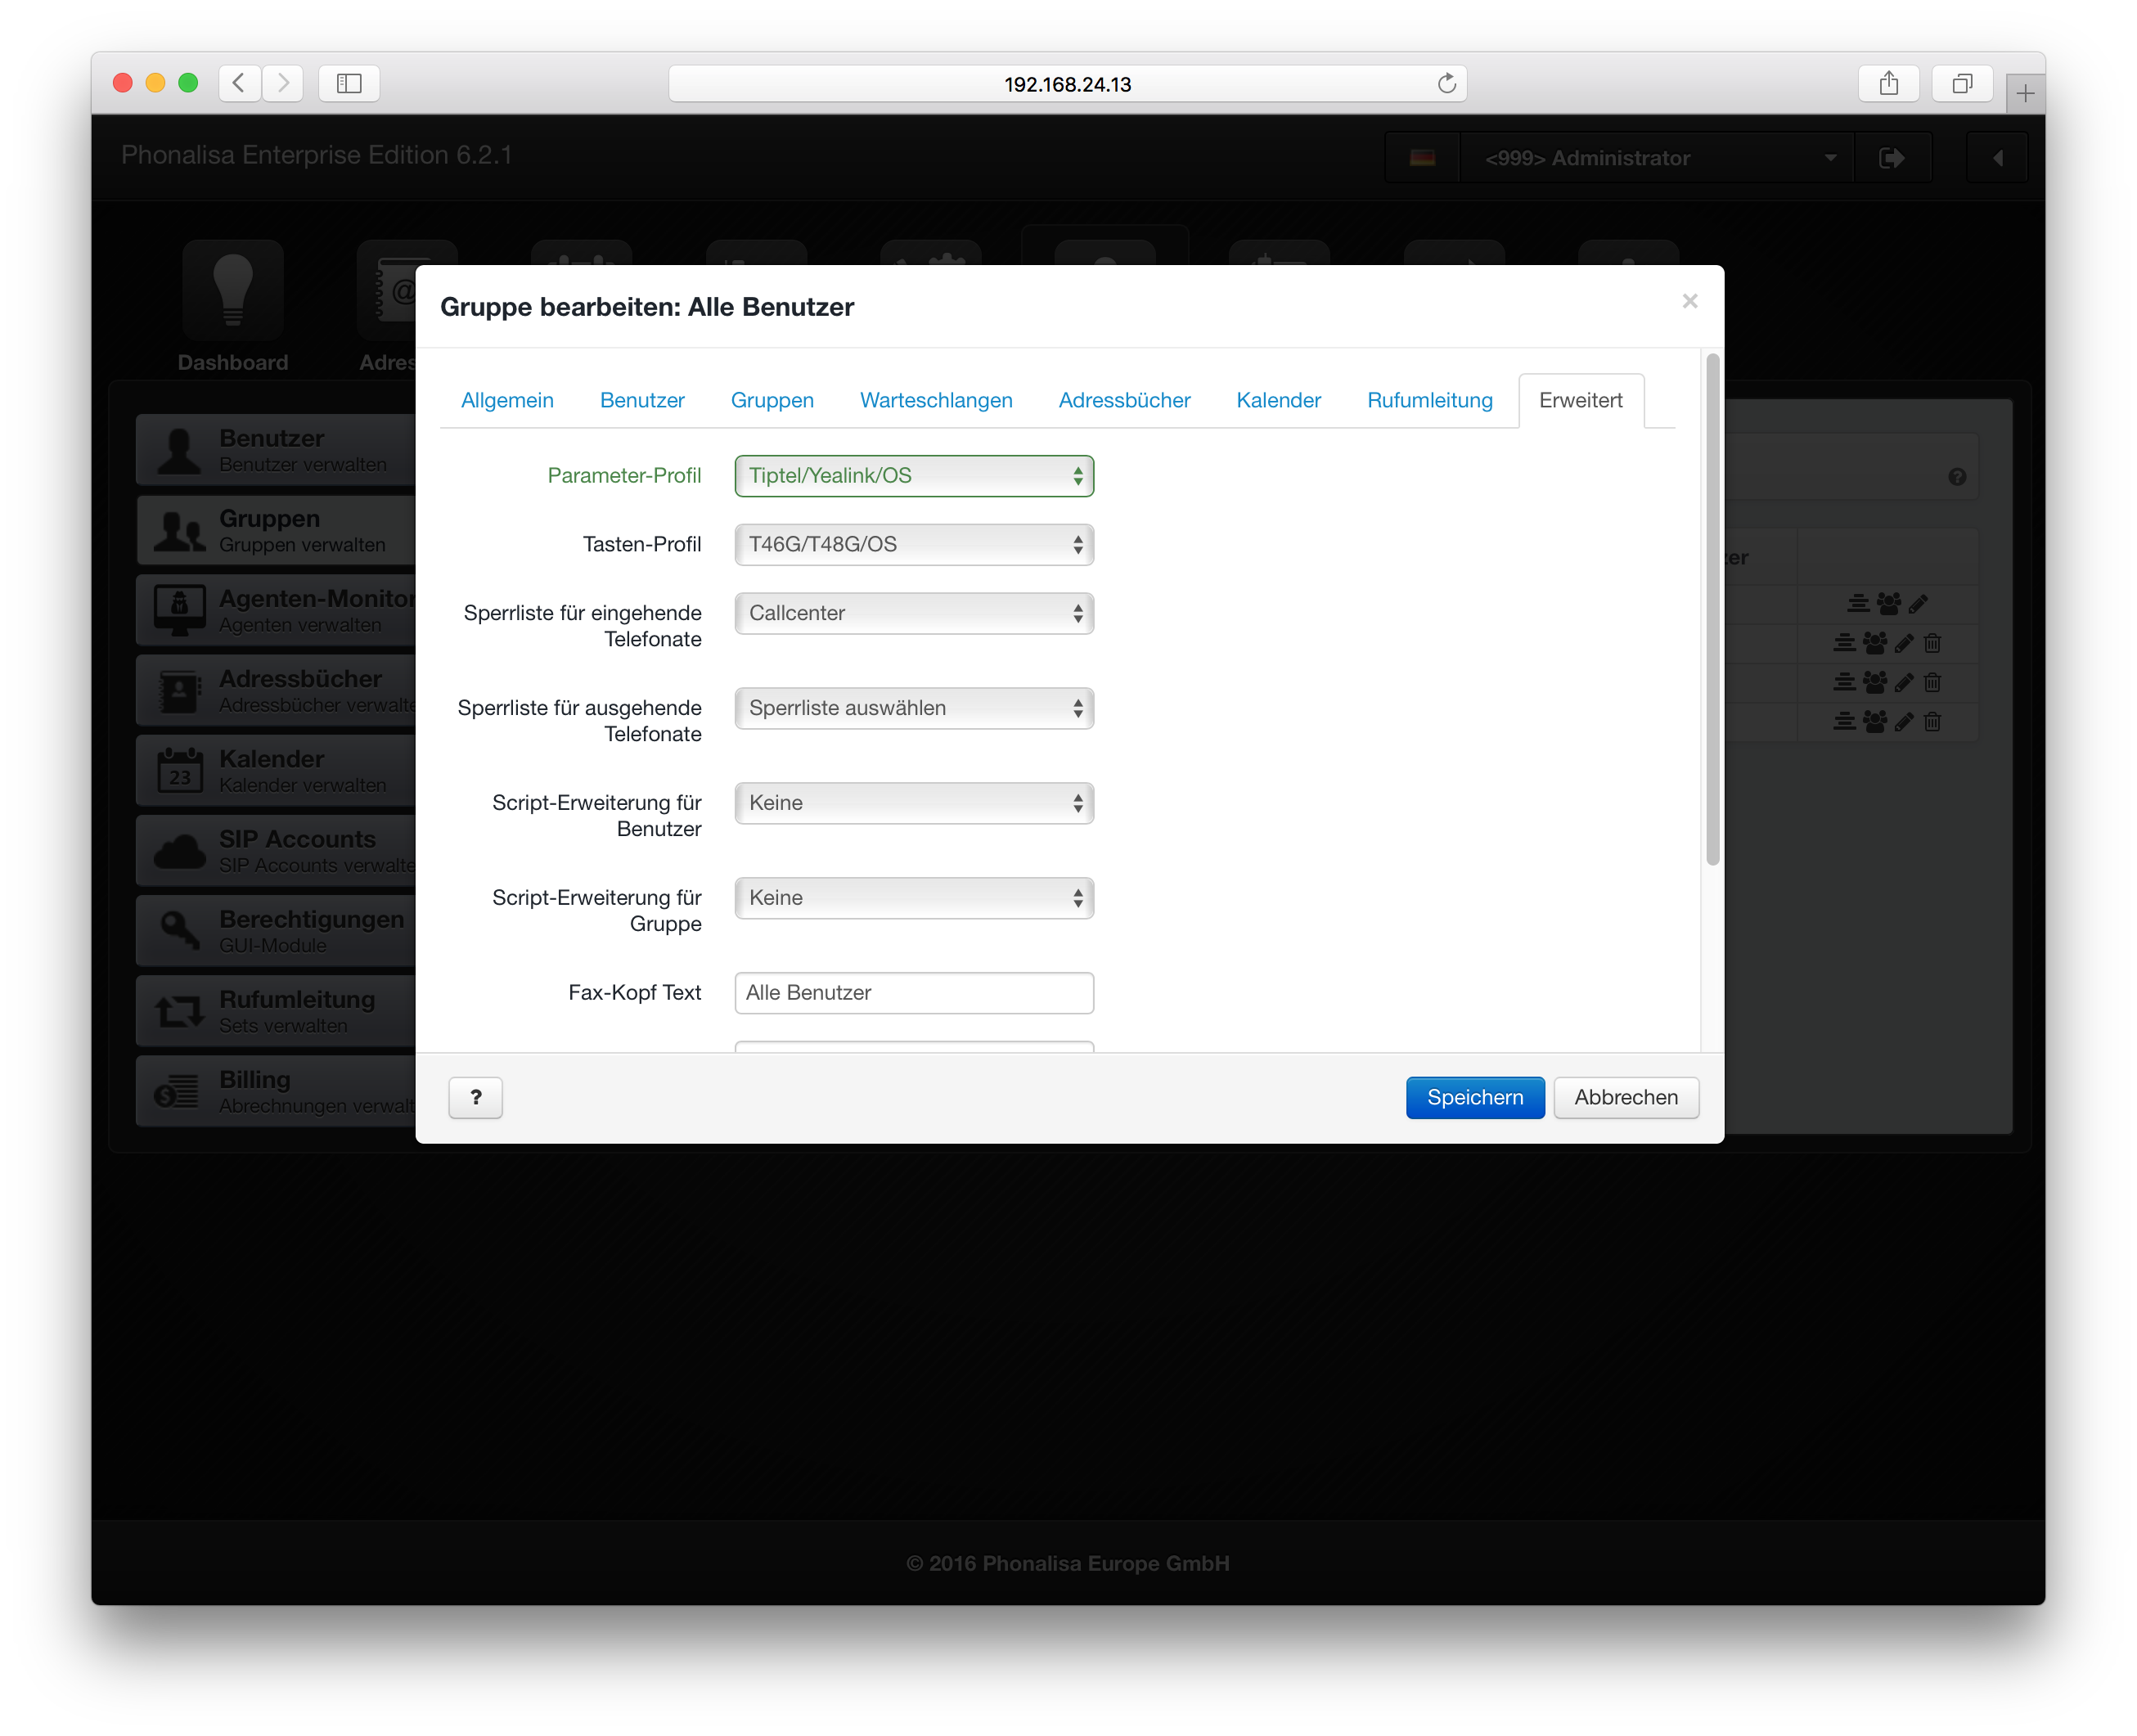
Task: Open Agenten-Monitor in the sidebar
Action: point(276,610)
